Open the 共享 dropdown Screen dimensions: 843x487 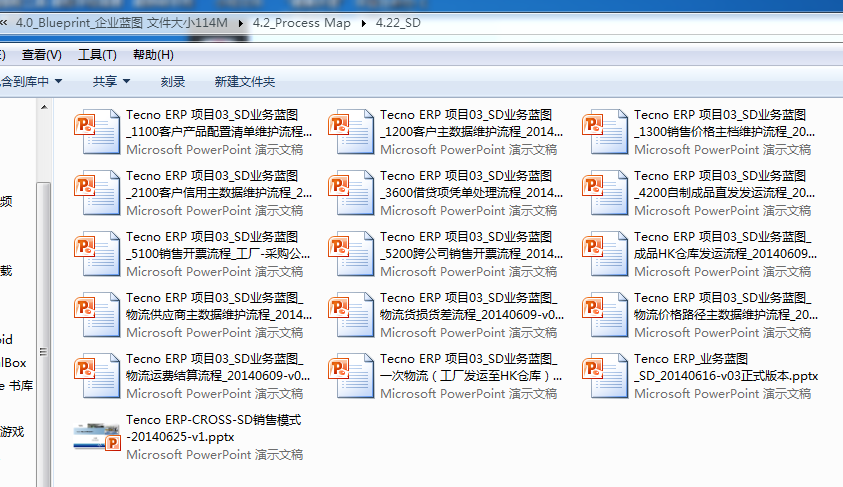tap(111, 82)
